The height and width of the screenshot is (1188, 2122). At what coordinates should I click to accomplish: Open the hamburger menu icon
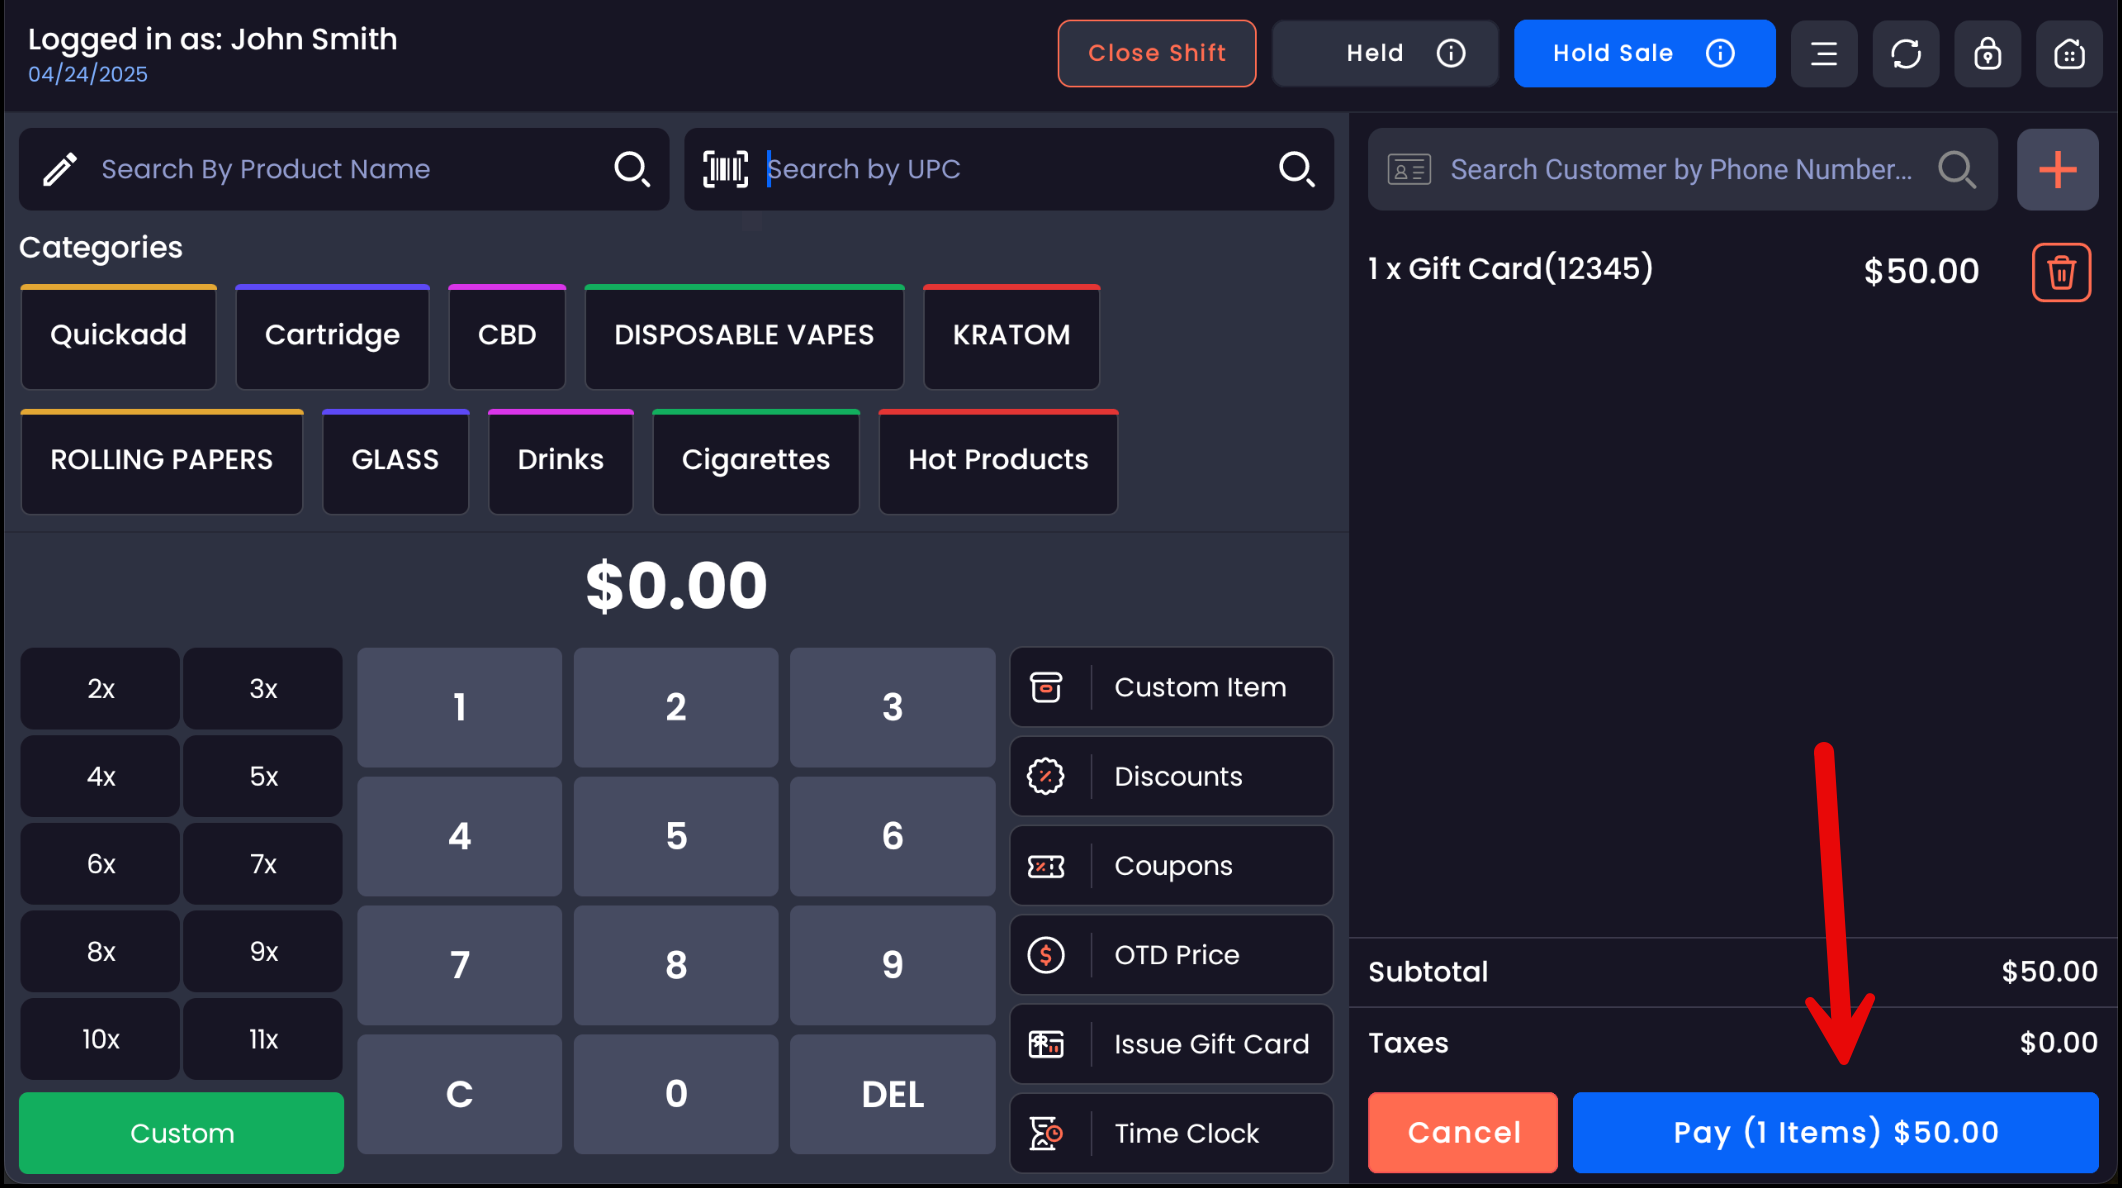[x=1823, y=54]
